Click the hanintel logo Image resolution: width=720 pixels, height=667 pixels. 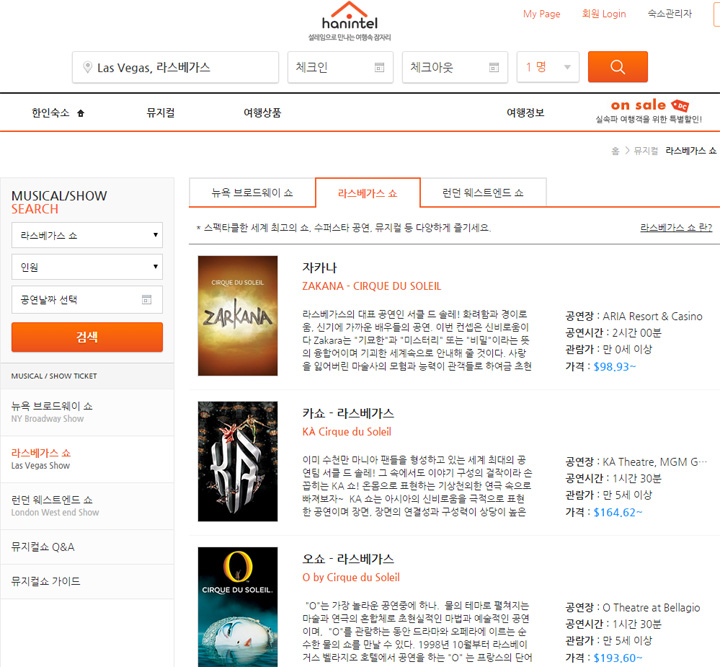point(349,22)
